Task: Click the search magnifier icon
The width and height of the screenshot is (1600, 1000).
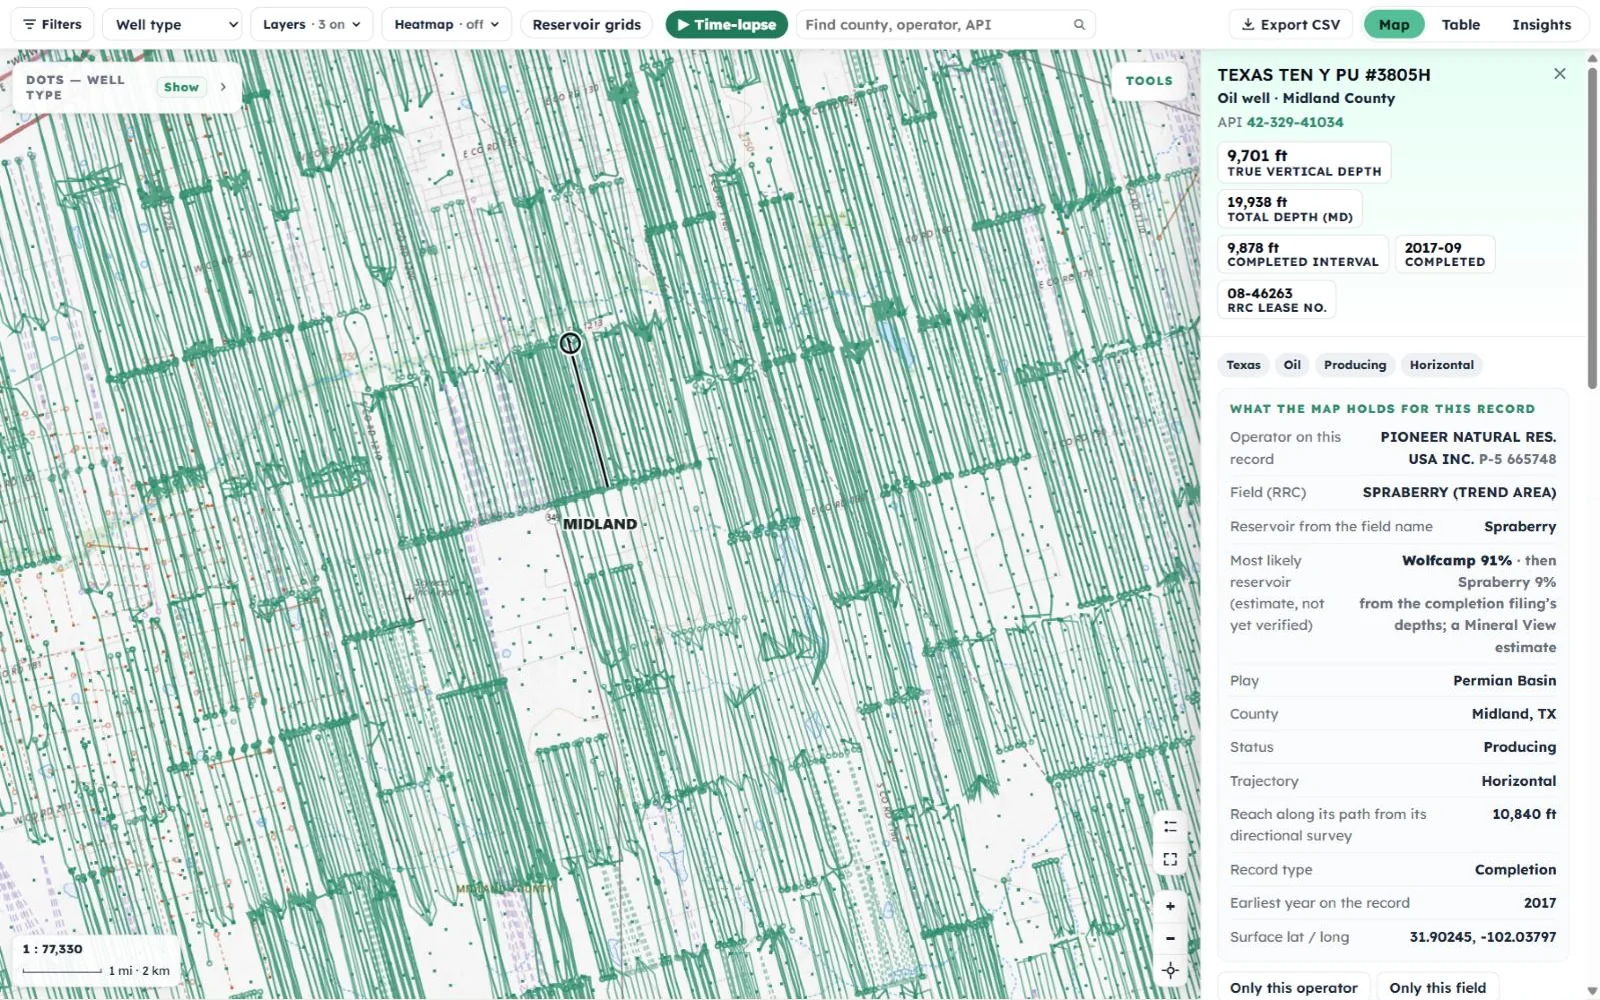Action: [1079, 24]
